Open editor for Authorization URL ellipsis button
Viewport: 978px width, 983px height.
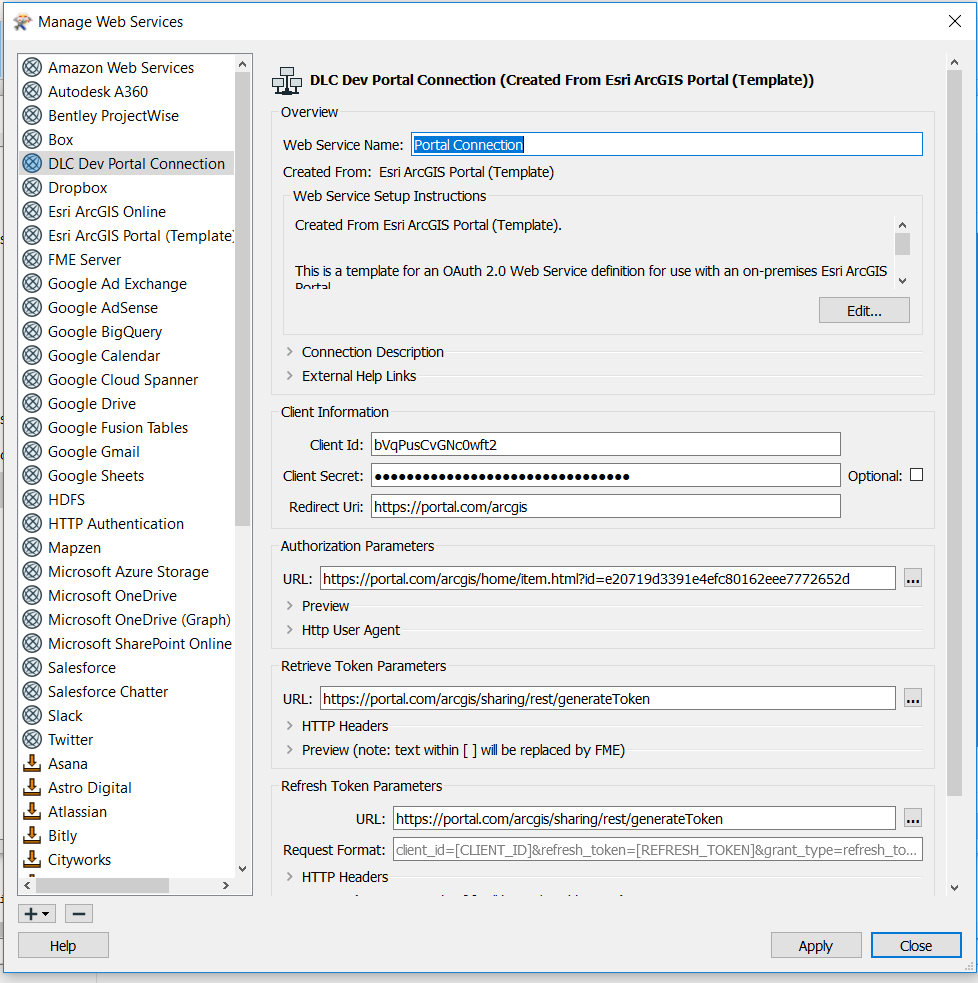[913, 579]
